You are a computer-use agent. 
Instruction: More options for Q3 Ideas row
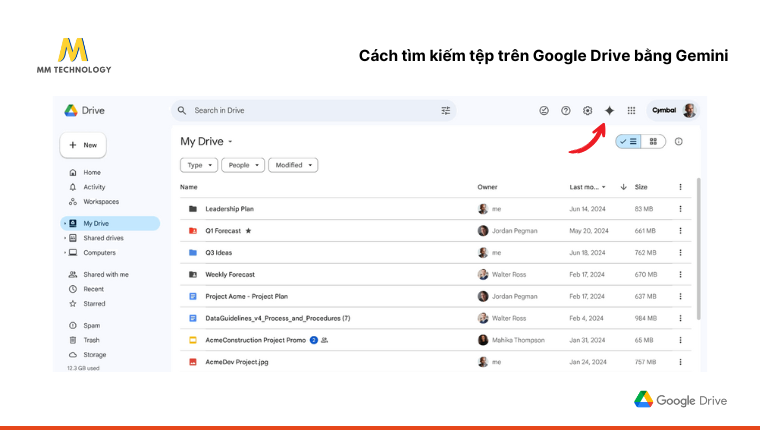tap(681, 253)
